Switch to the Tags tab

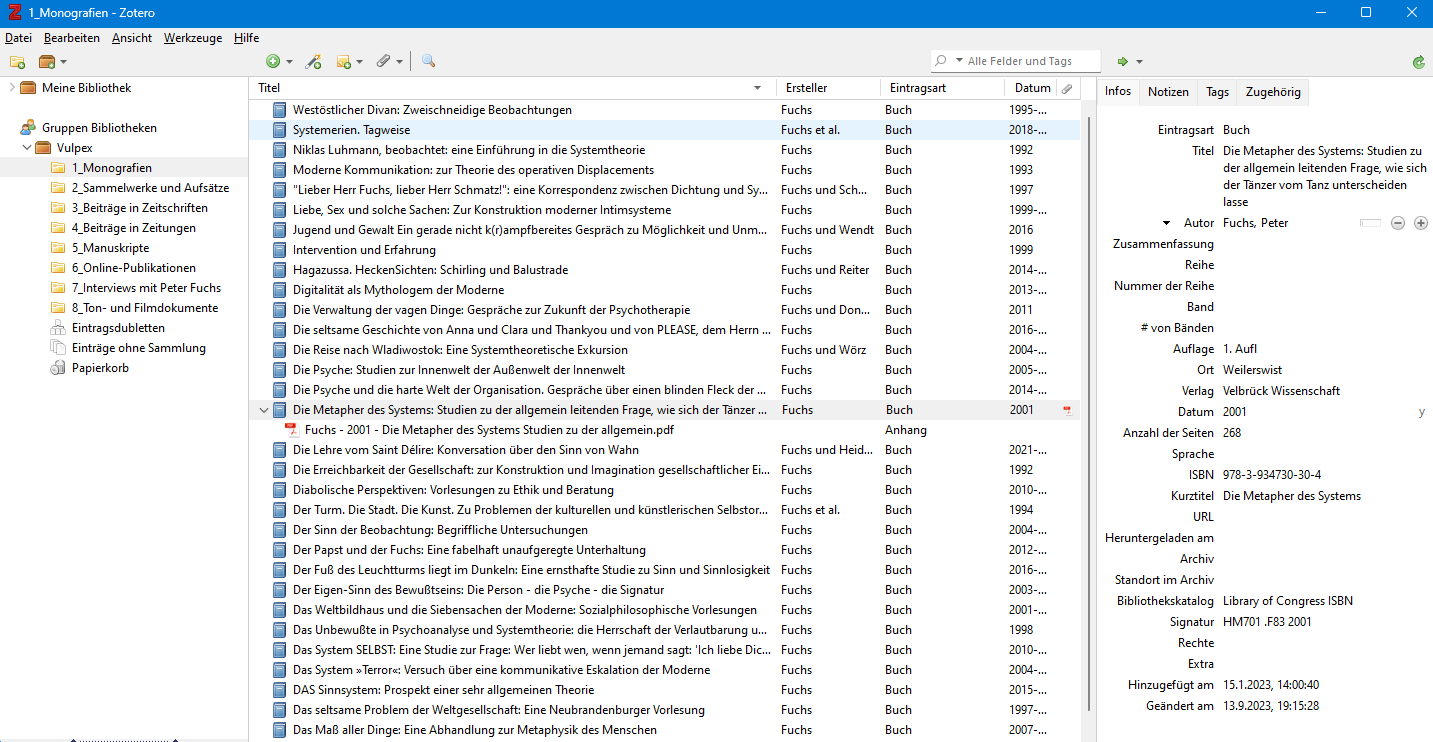pyautogui.click(x=1217, y=92)
